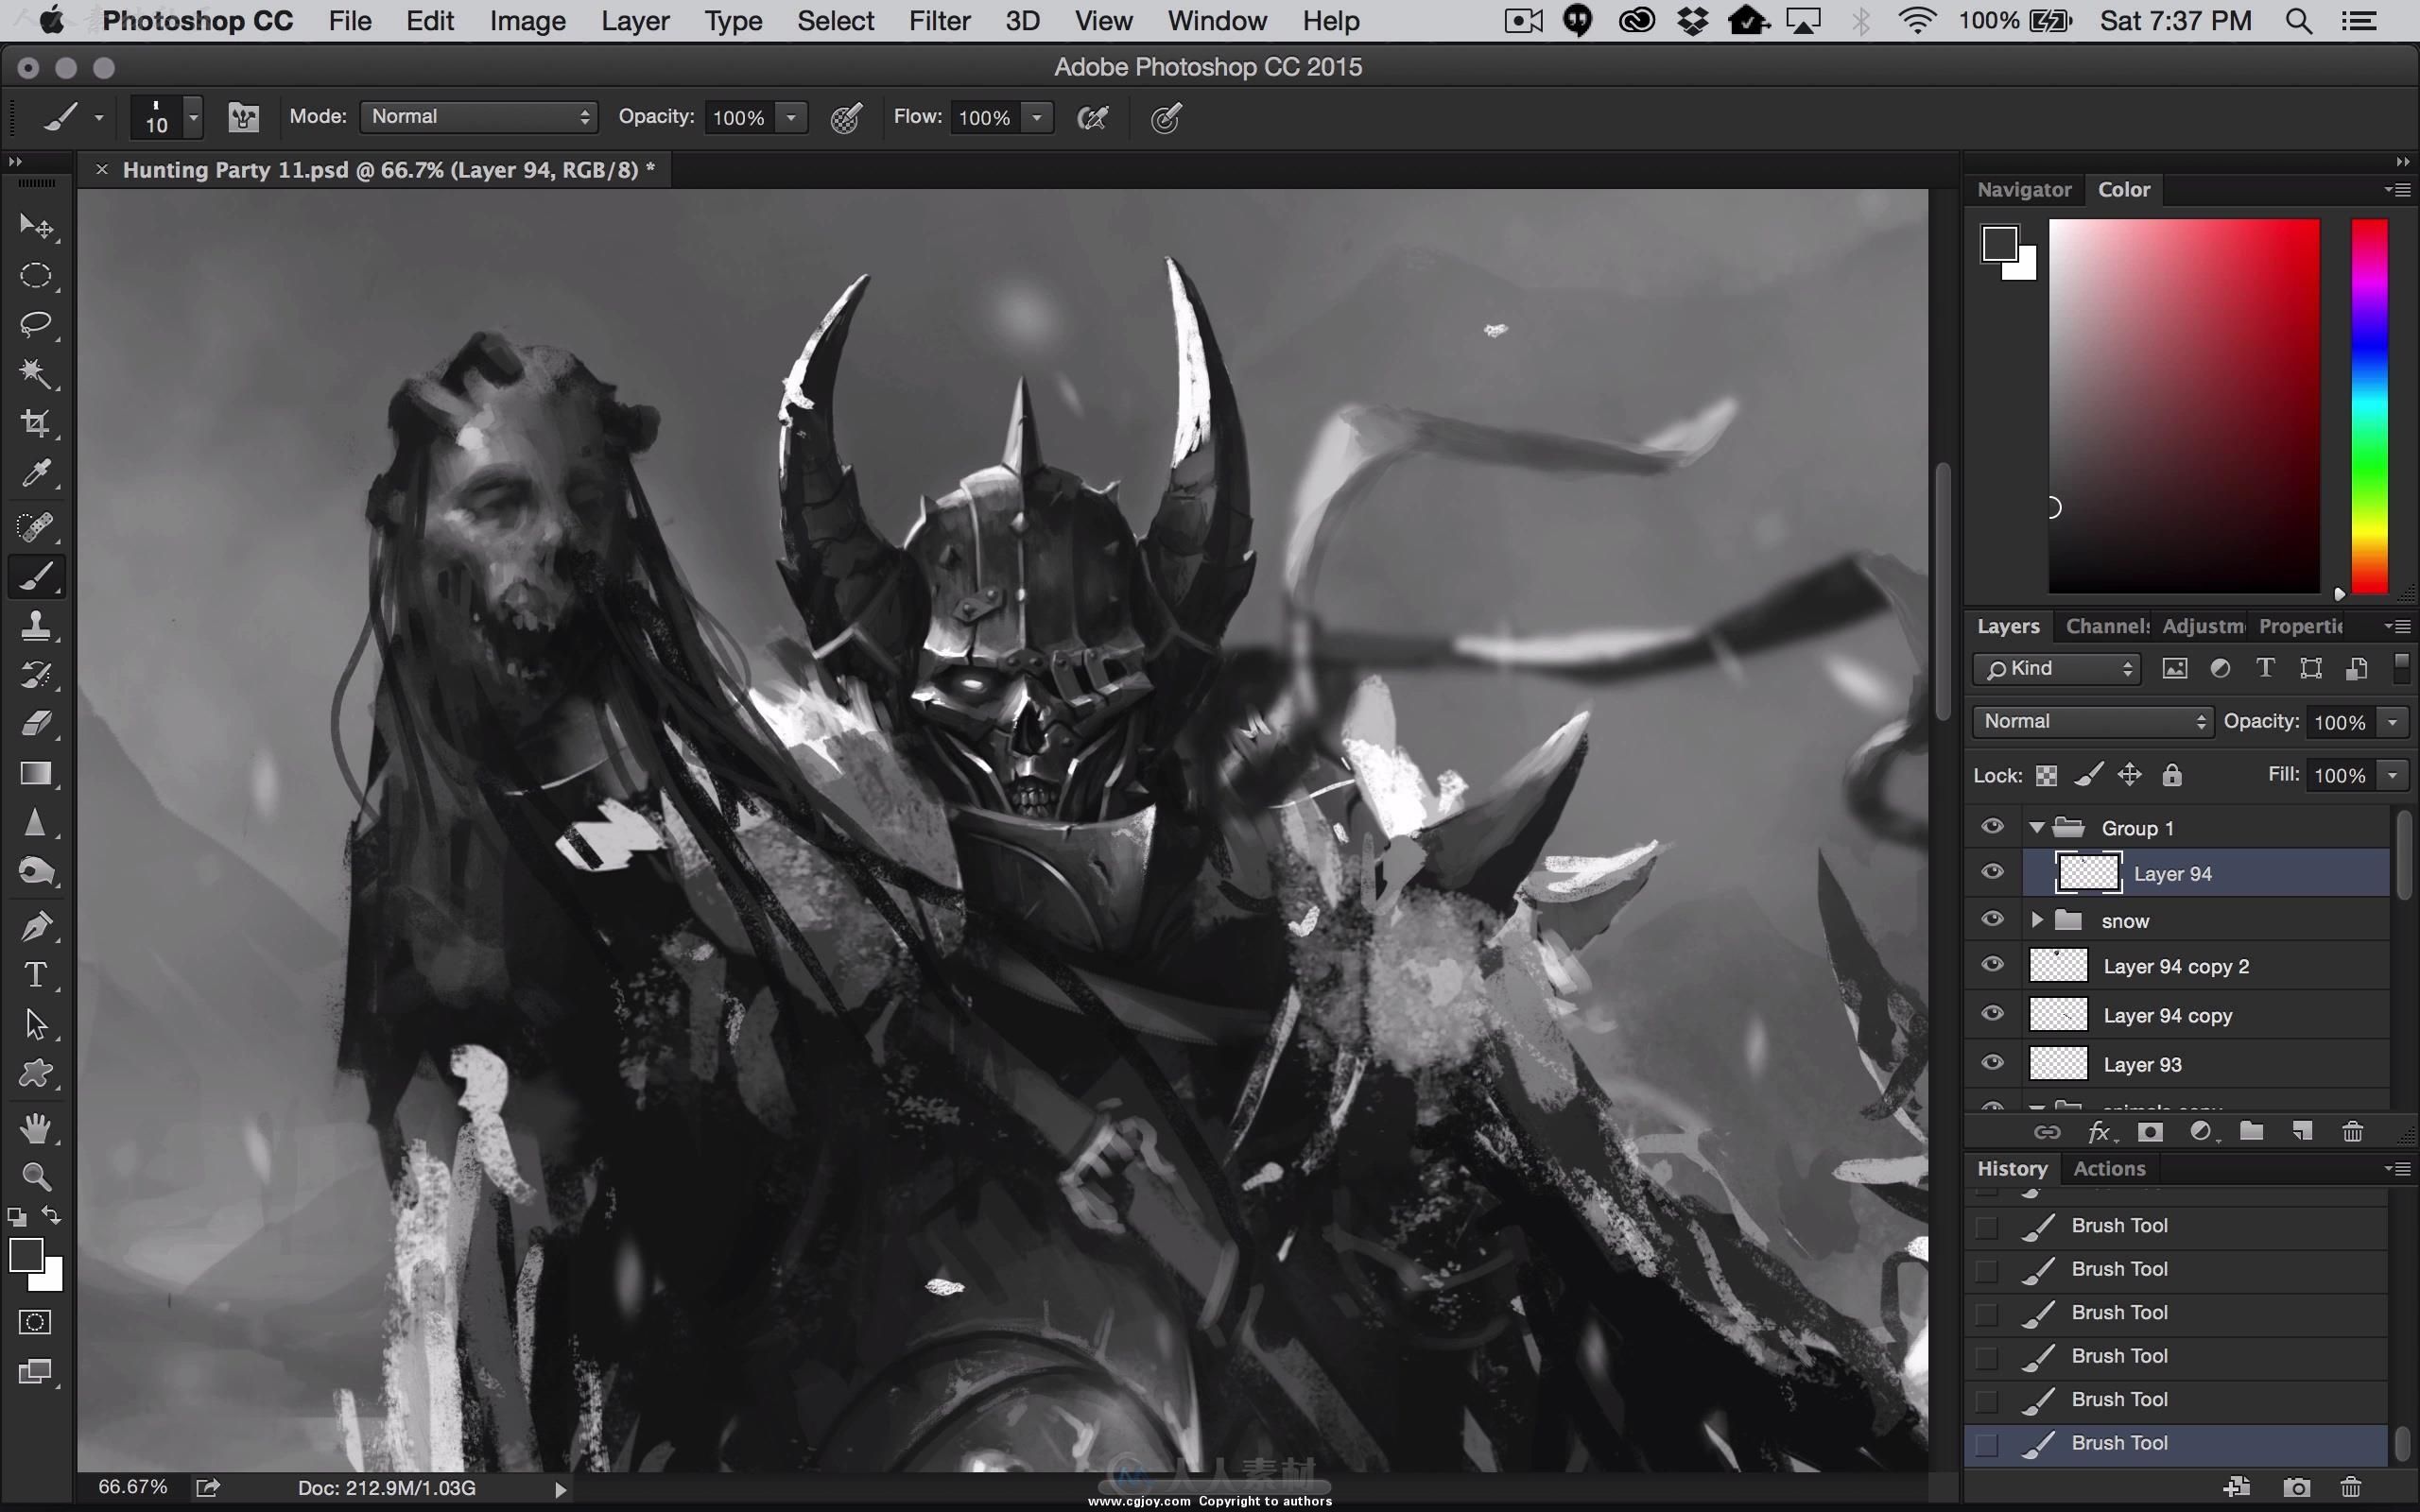
Task: Enable airbrush-style build-up
Action: (x=1092, y=118)
